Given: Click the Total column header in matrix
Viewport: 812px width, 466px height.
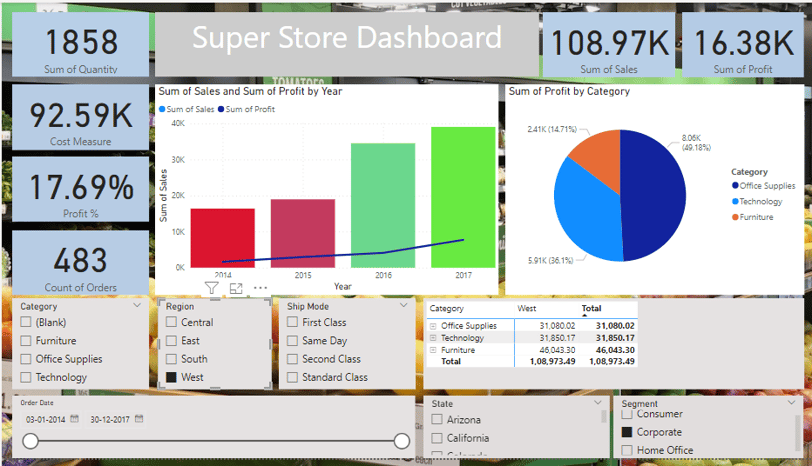Looking at the screenshot, I should (x=591, y=309).
